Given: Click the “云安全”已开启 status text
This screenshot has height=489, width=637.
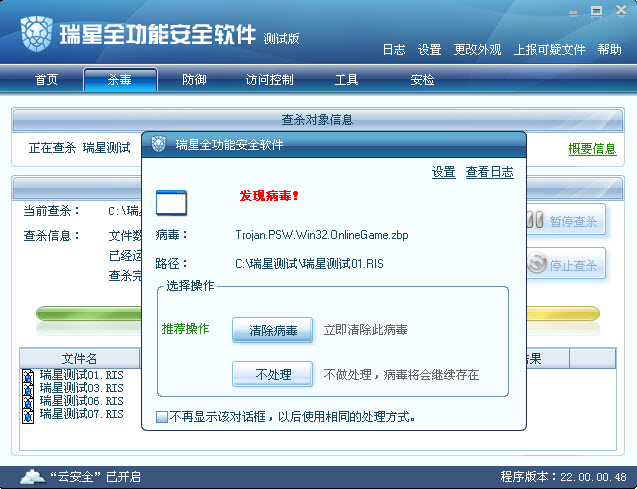Looking at the screenshot, I should (95, 476).
